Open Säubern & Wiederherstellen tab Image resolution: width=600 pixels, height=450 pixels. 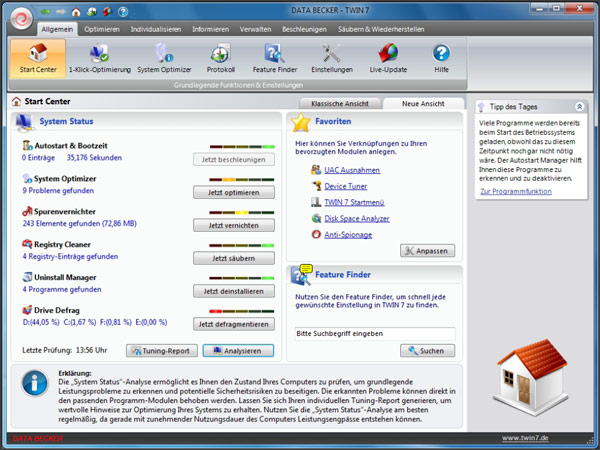381,29
